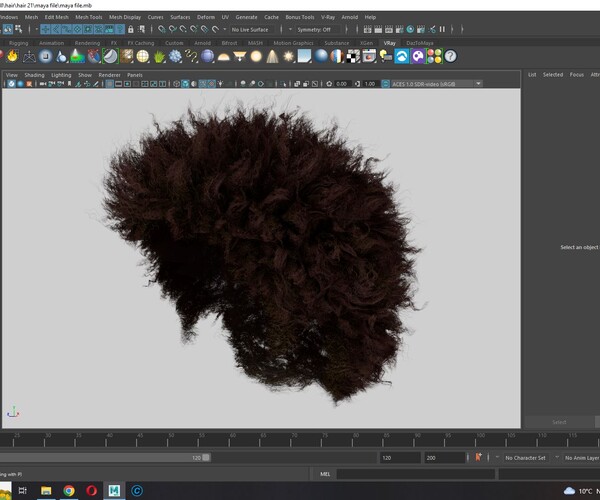Viewport: 600px width, 500px height.
Task: Switch to the Arnold shelf tab
Action: pos(202,43)
